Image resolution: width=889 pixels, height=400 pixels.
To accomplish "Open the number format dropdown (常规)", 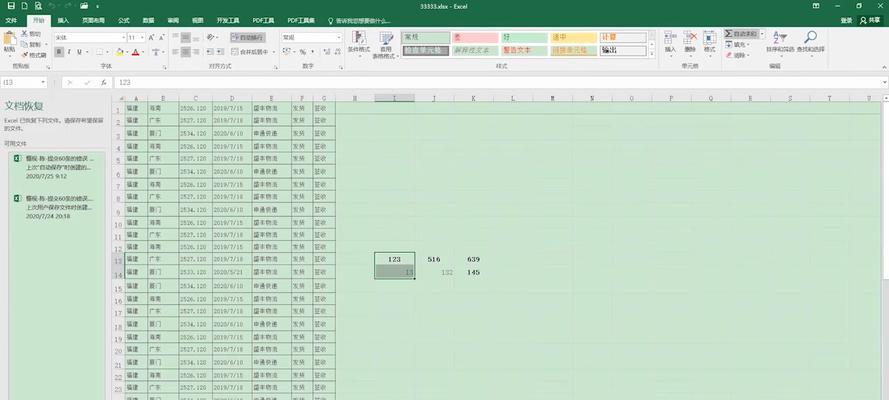I will point(339,37).
